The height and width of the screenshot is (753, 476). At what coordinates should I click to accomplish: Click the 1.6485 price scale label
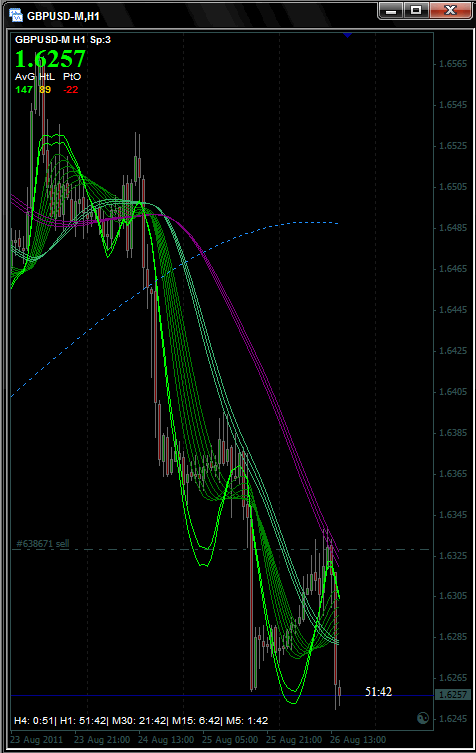(453, 228)
